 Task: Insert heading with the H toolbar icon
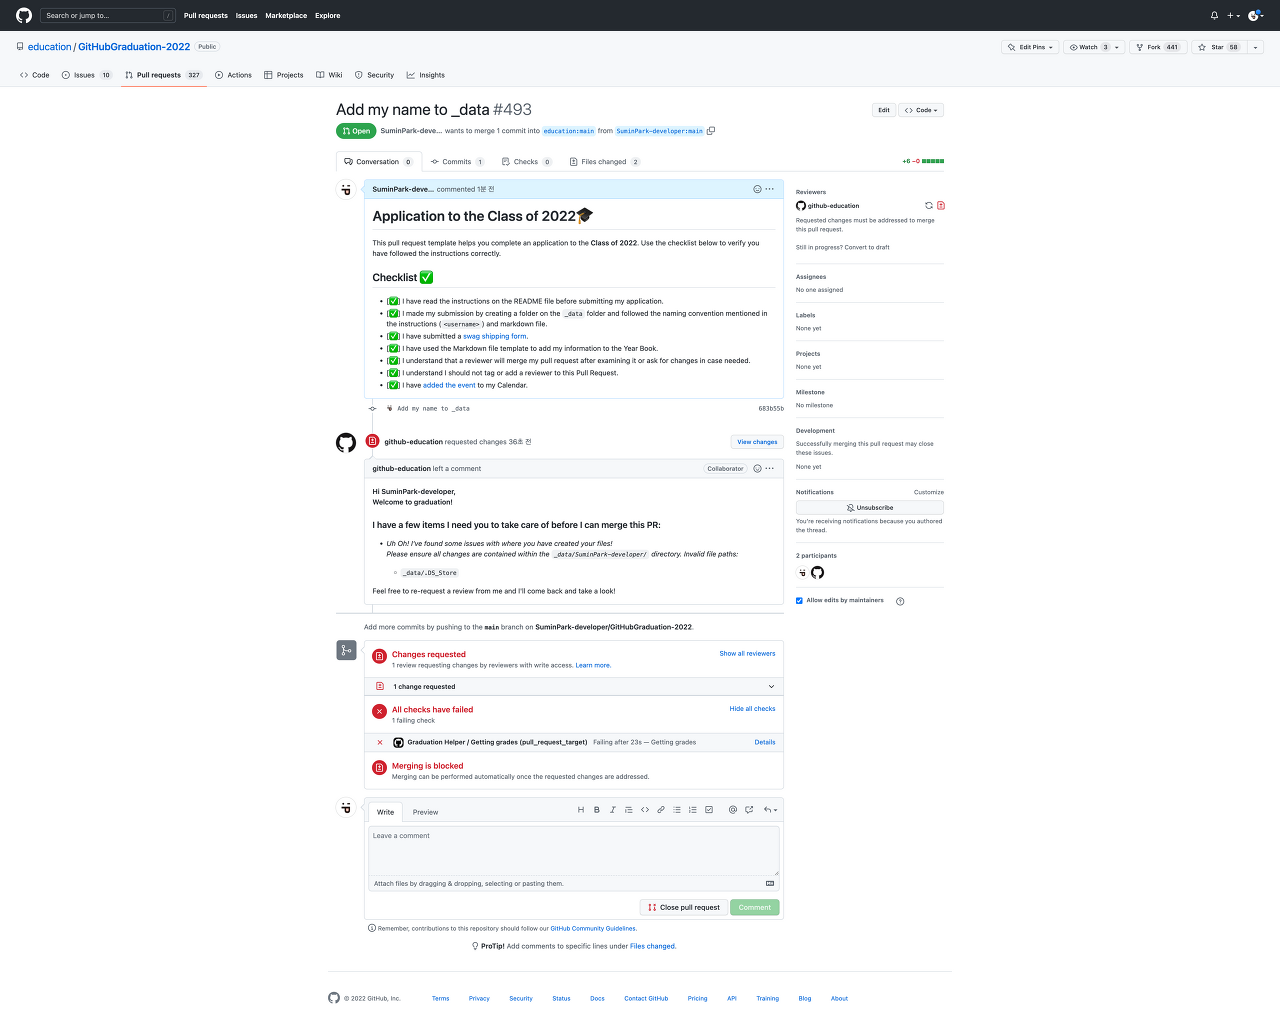(x=581, y=810)
